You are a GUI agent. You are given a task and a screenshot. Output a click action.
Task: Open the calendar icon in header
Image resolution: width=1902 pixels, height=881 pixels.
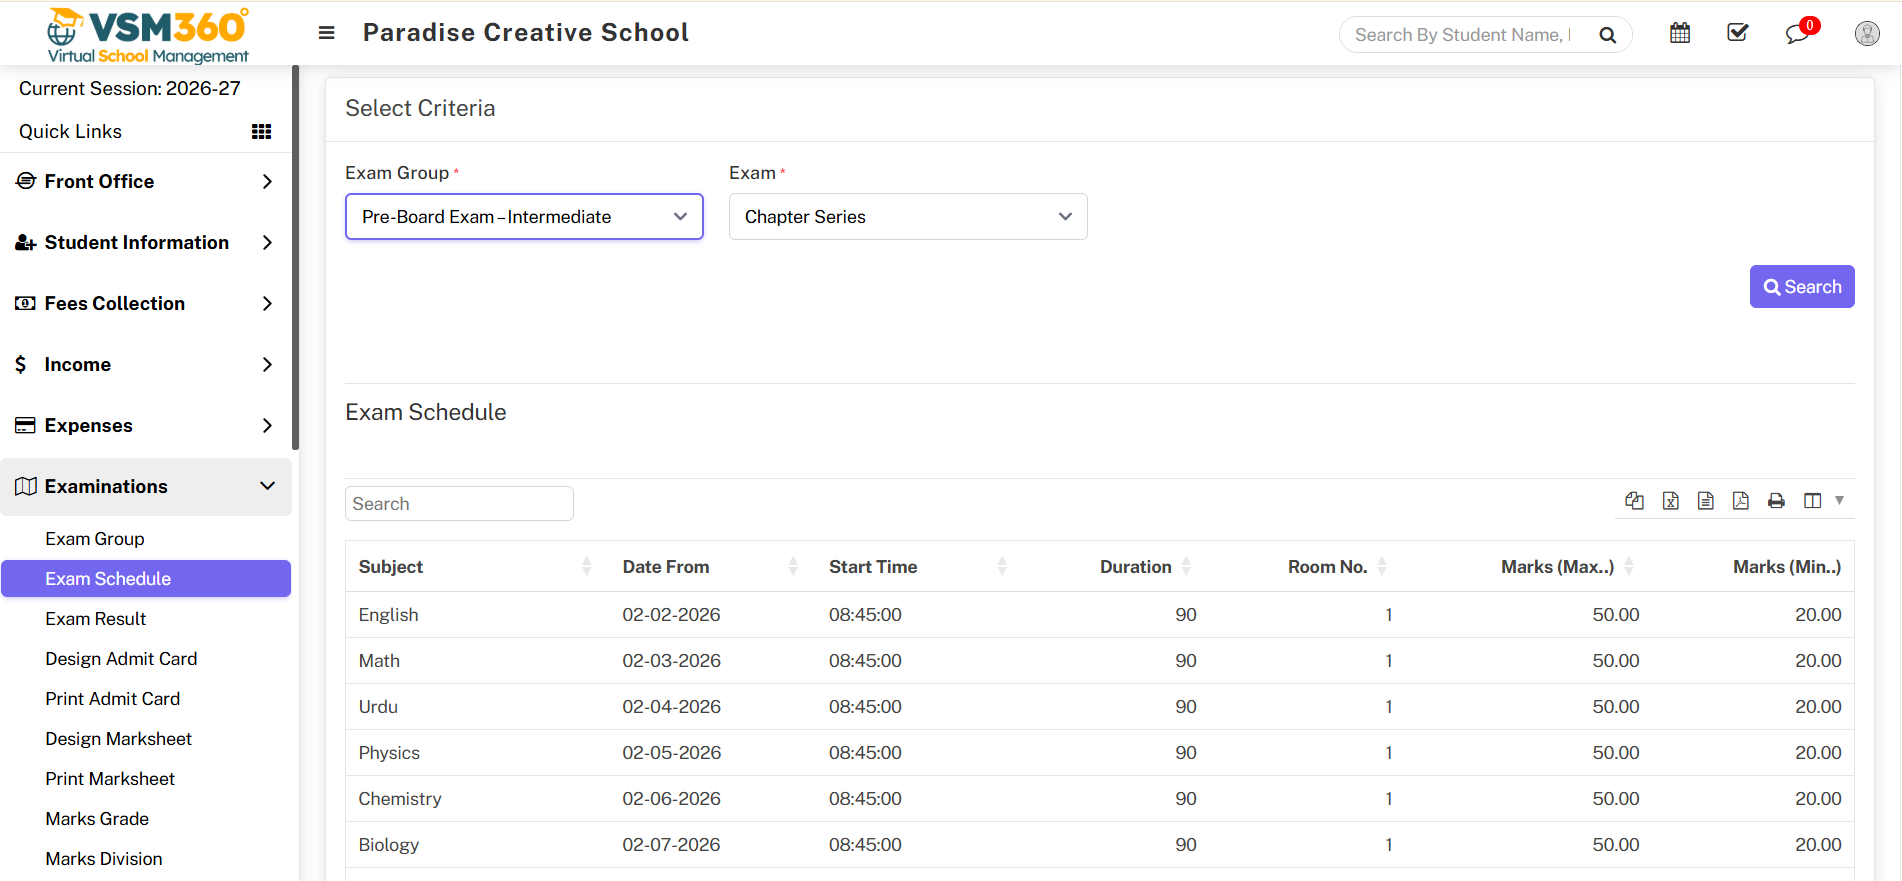(1680, 33)
